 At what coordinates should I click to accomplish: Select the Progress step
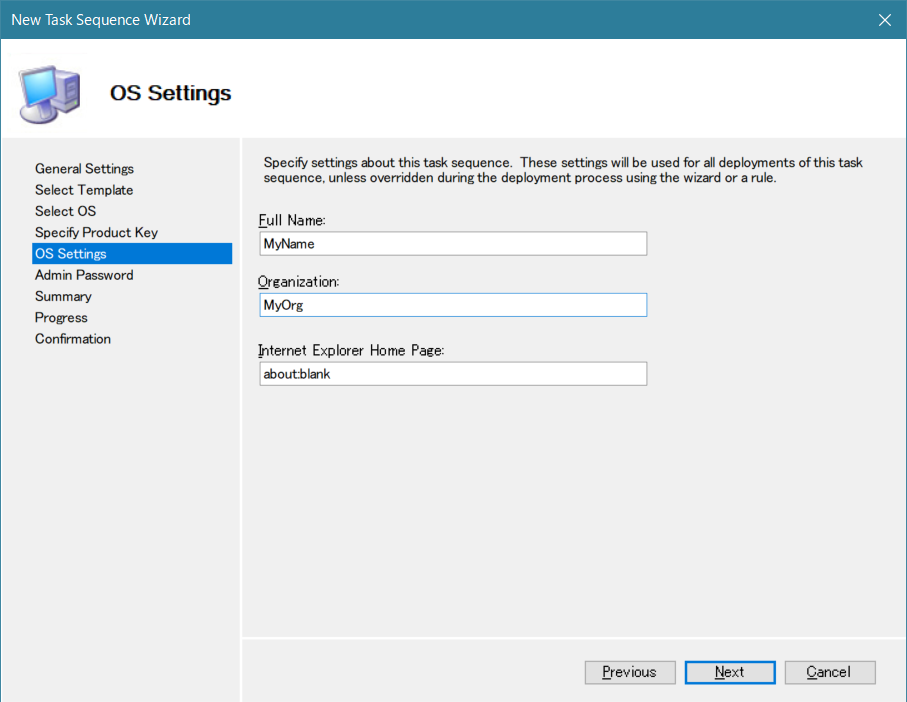pos(61,317)
